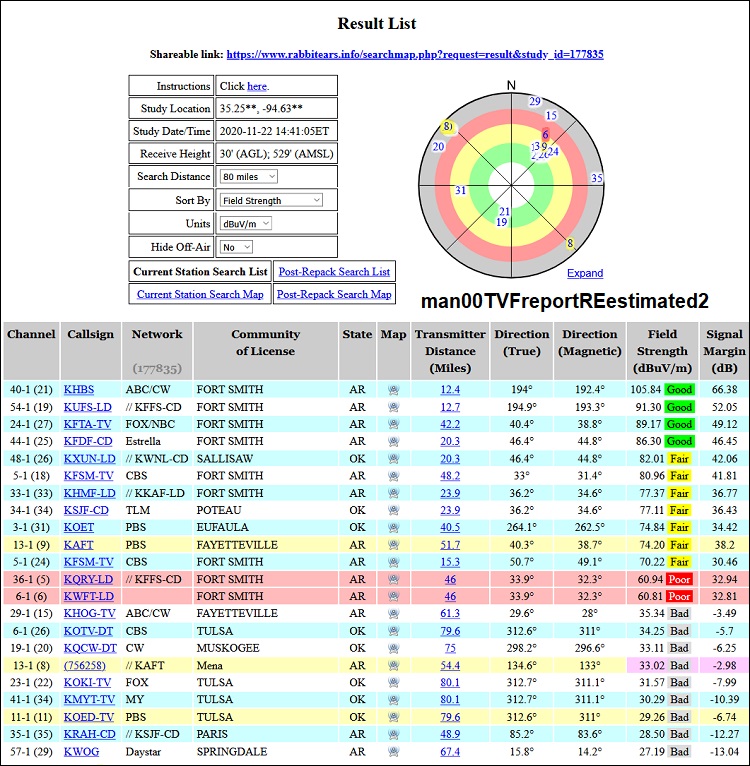This screenshot has height=766, width=750.
Task: Switch to Post-Repack Search List
Action: (333, 271)
